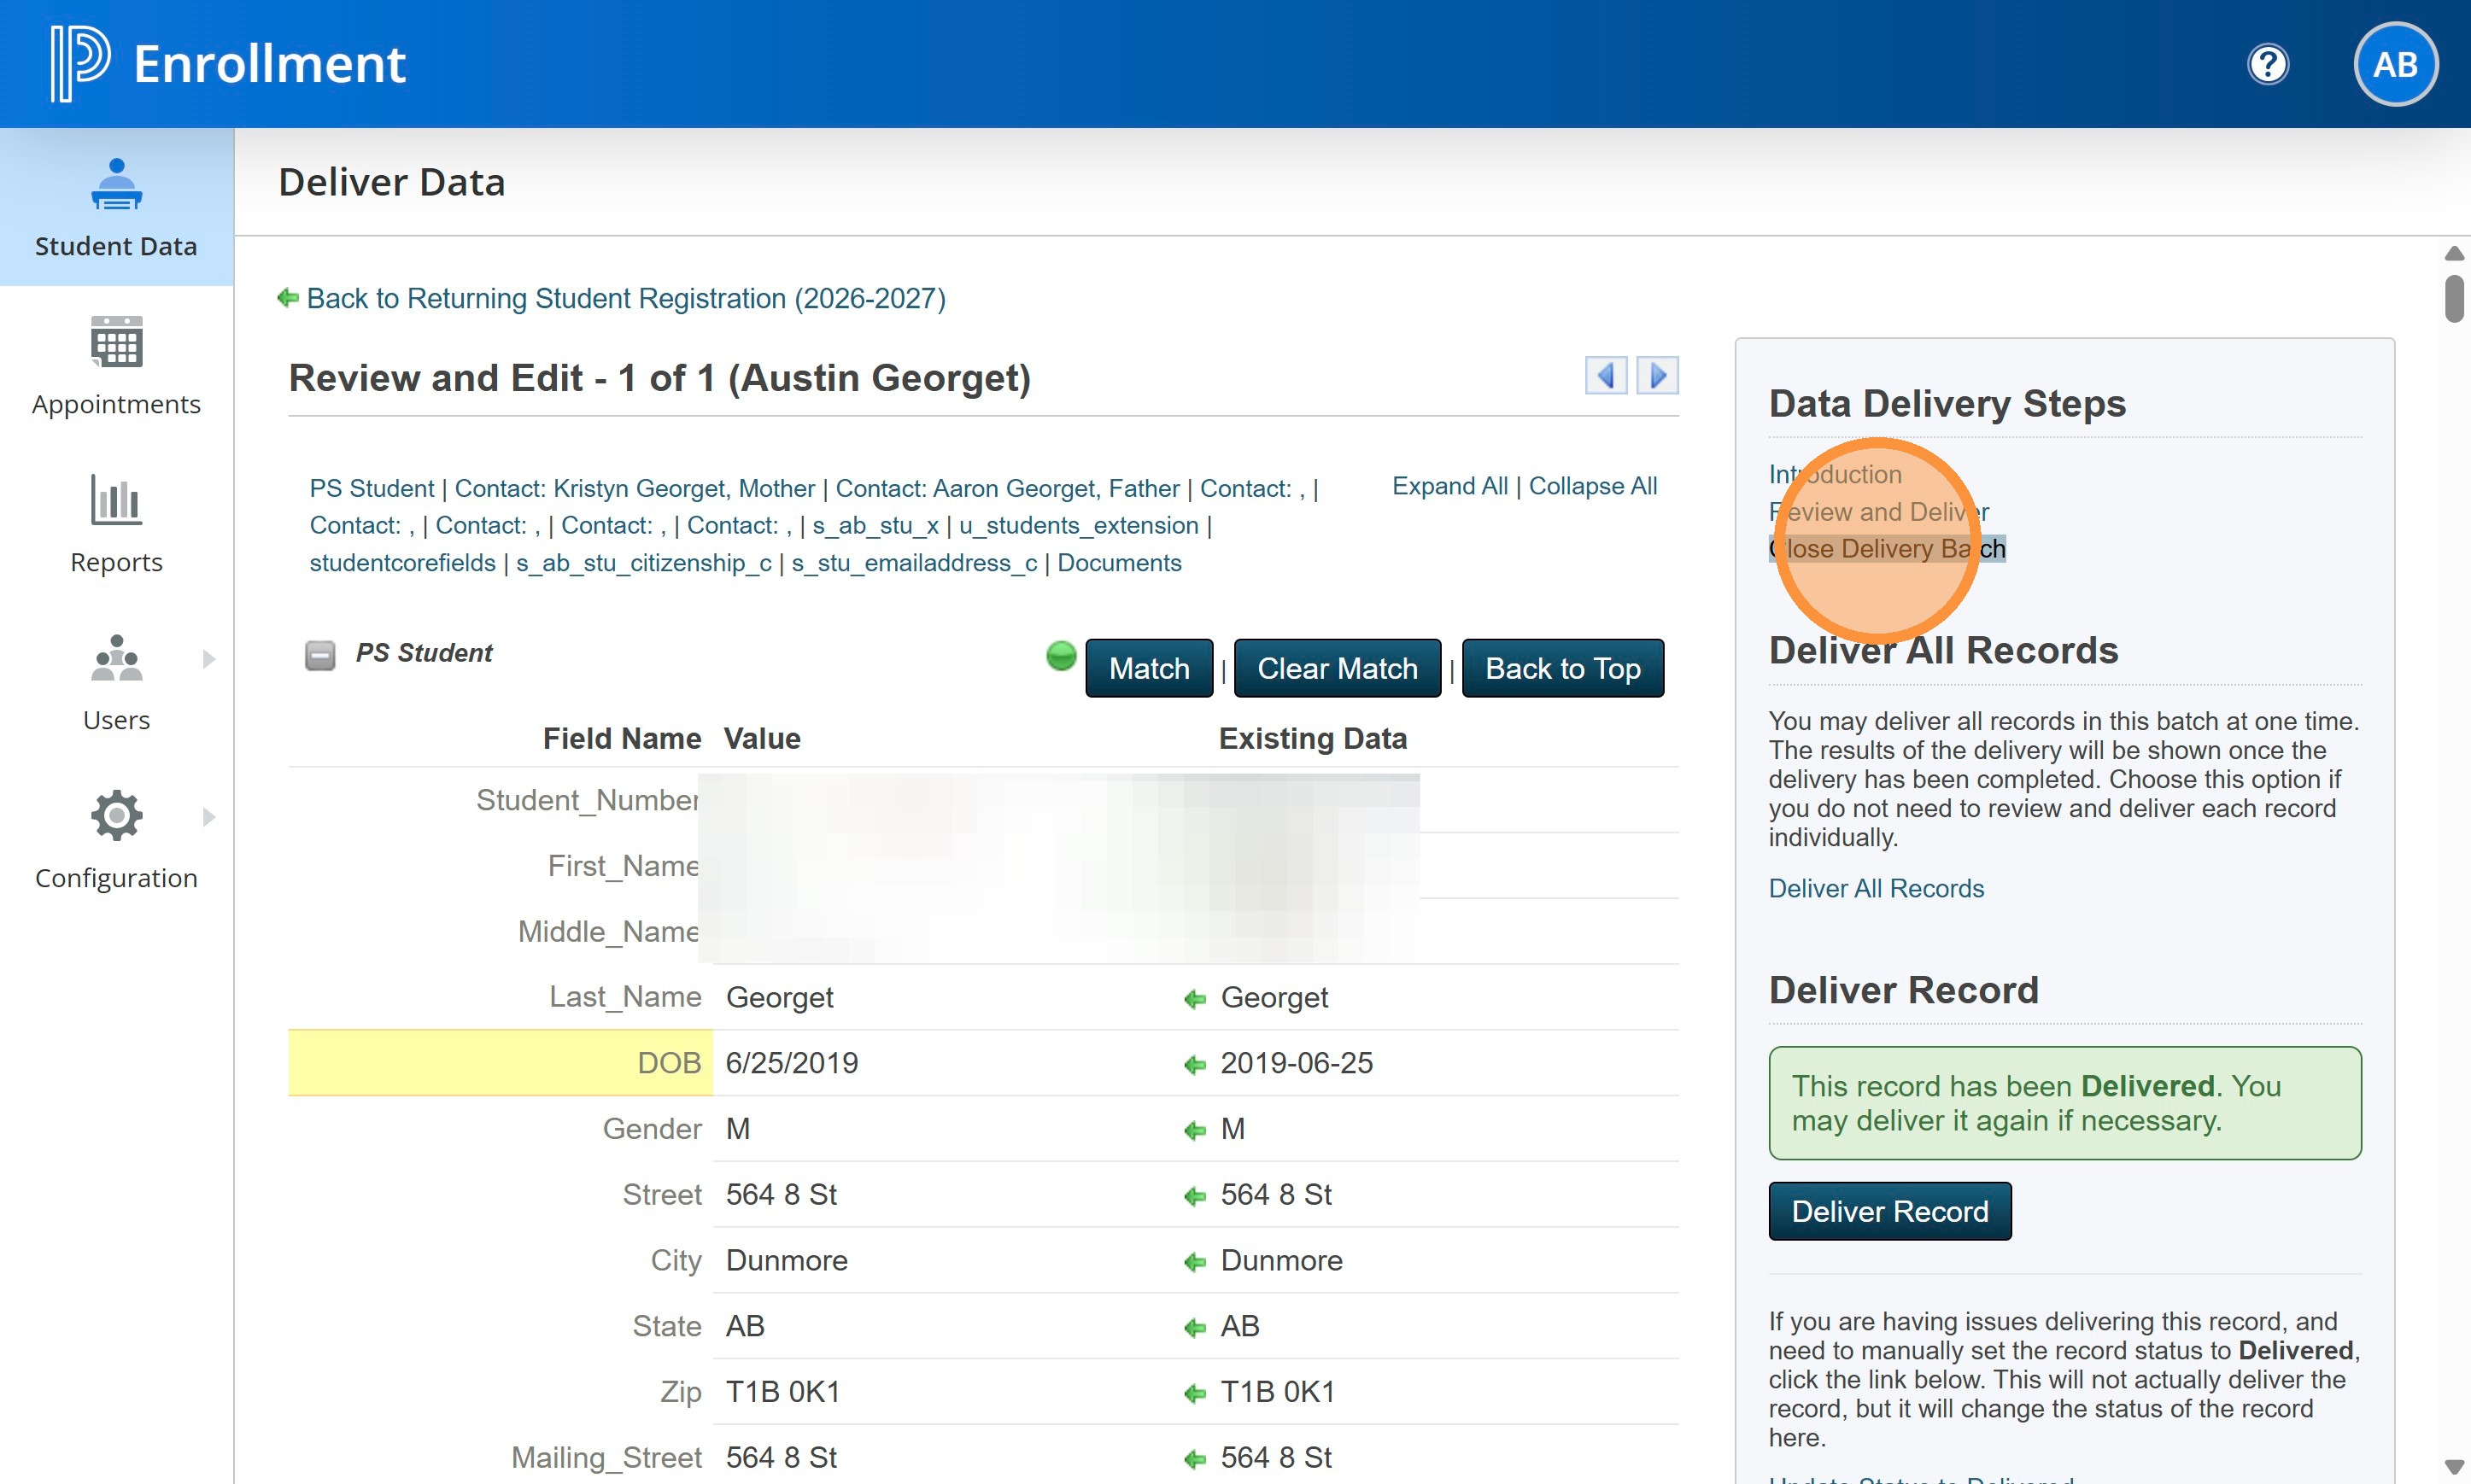Collapse the PS Student section
2471x1484 pixels.
320,655
